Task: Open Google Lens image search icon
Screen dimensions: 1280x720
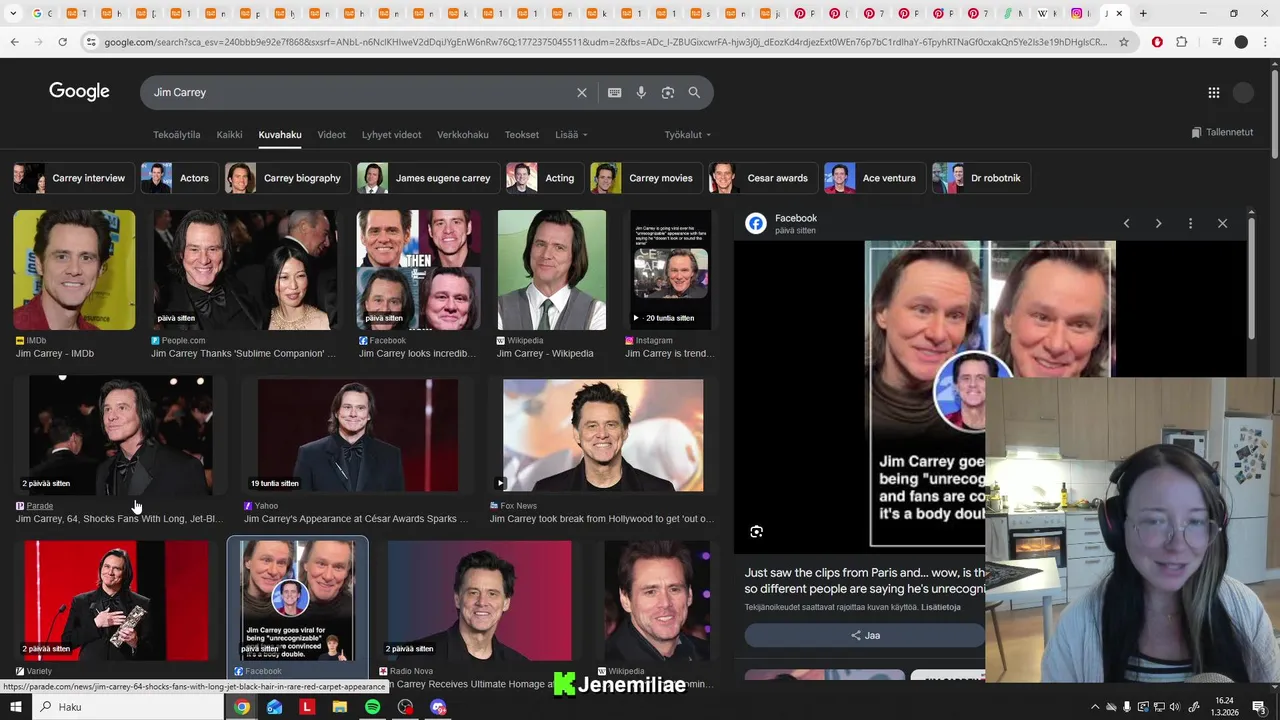Action: (x=668, y=92)
